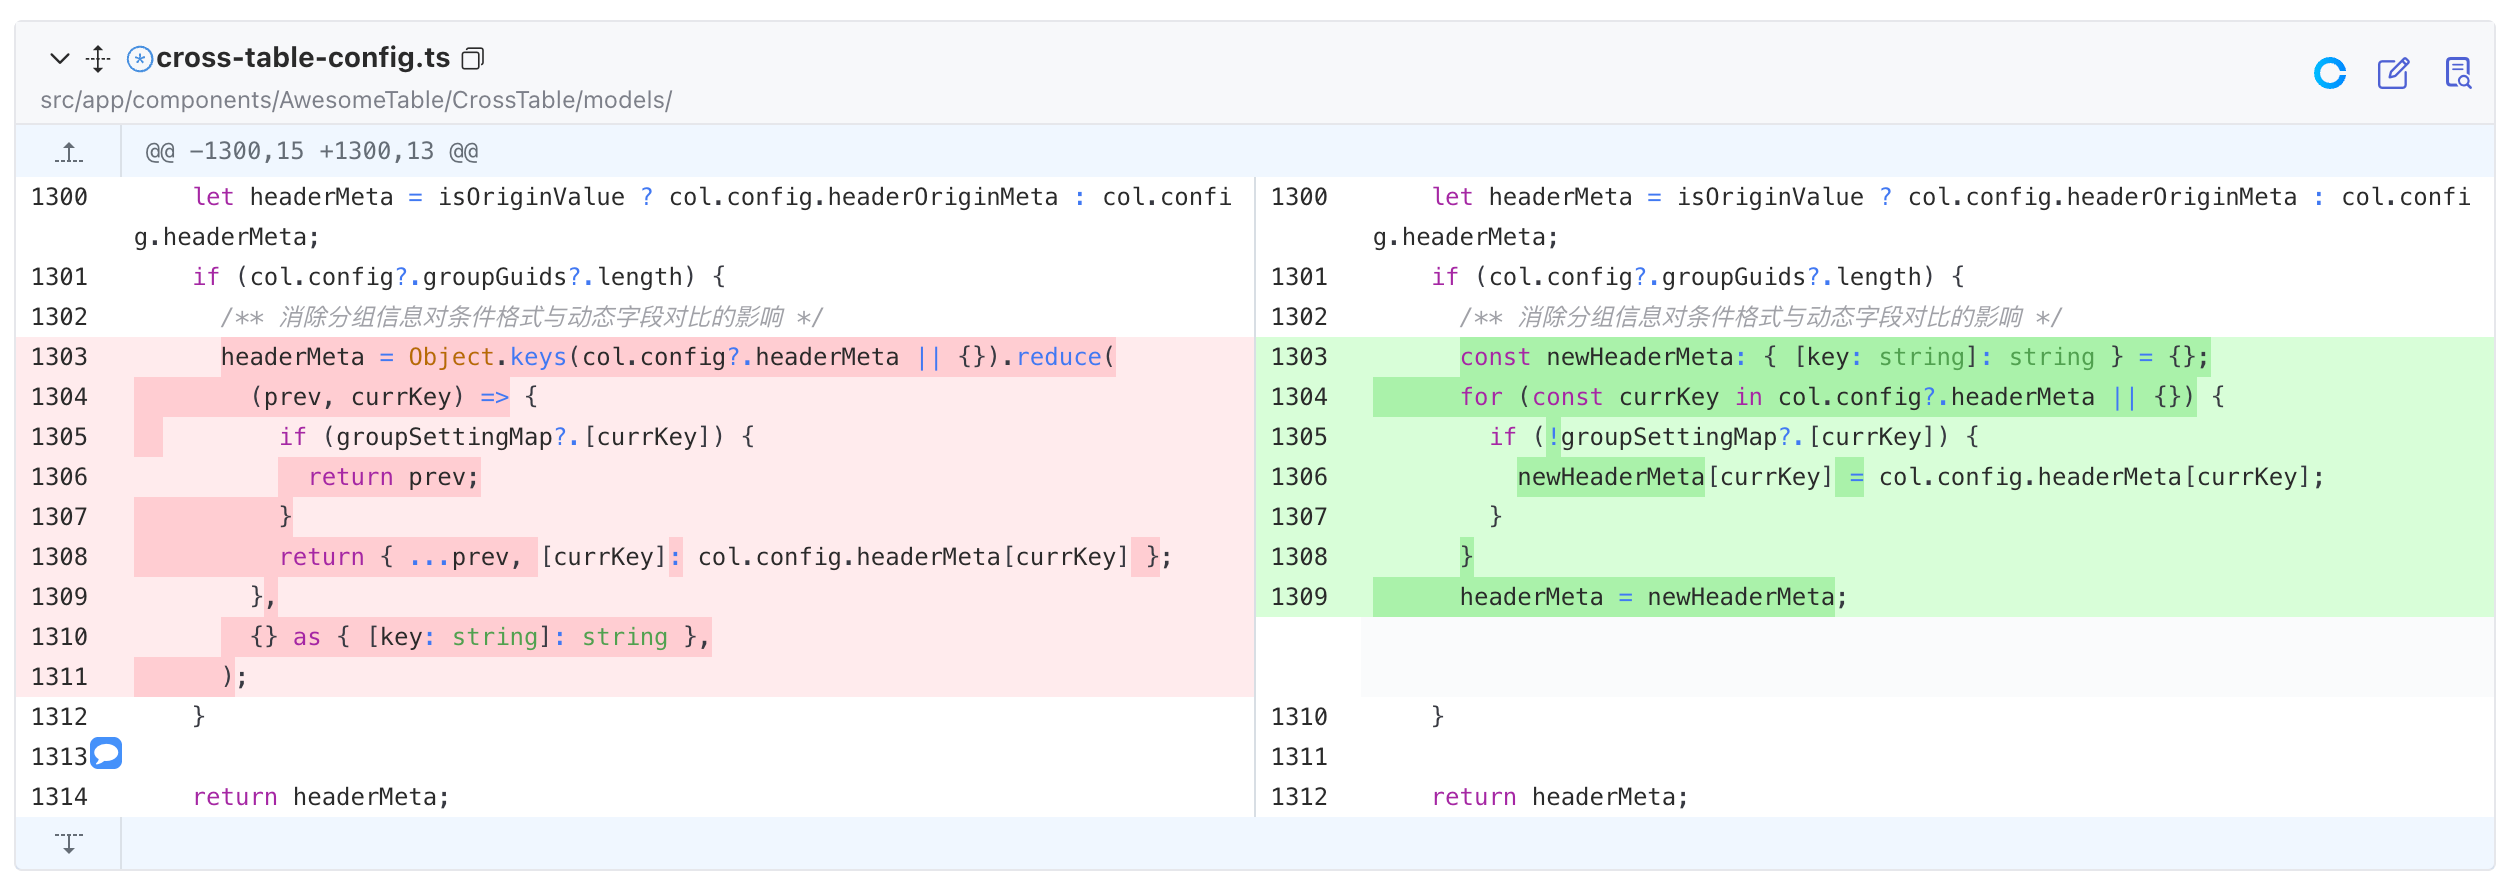This screenshot has width=2514, height=890.
Task: Open the edit file pencil icon
Action: click(2394, 73)
